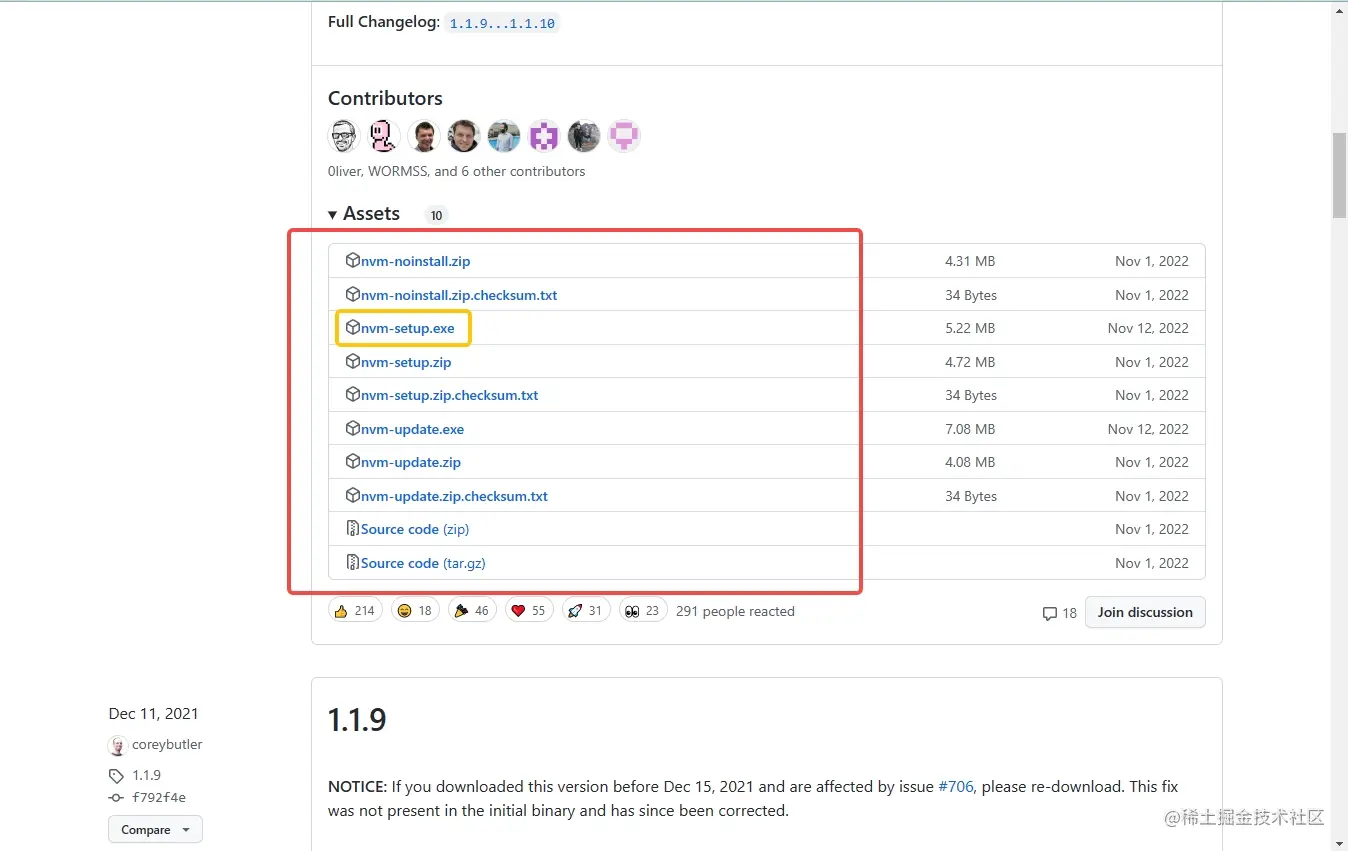
Task: Open first contributor avatar with glasses
Action: (x=344, y=136)
